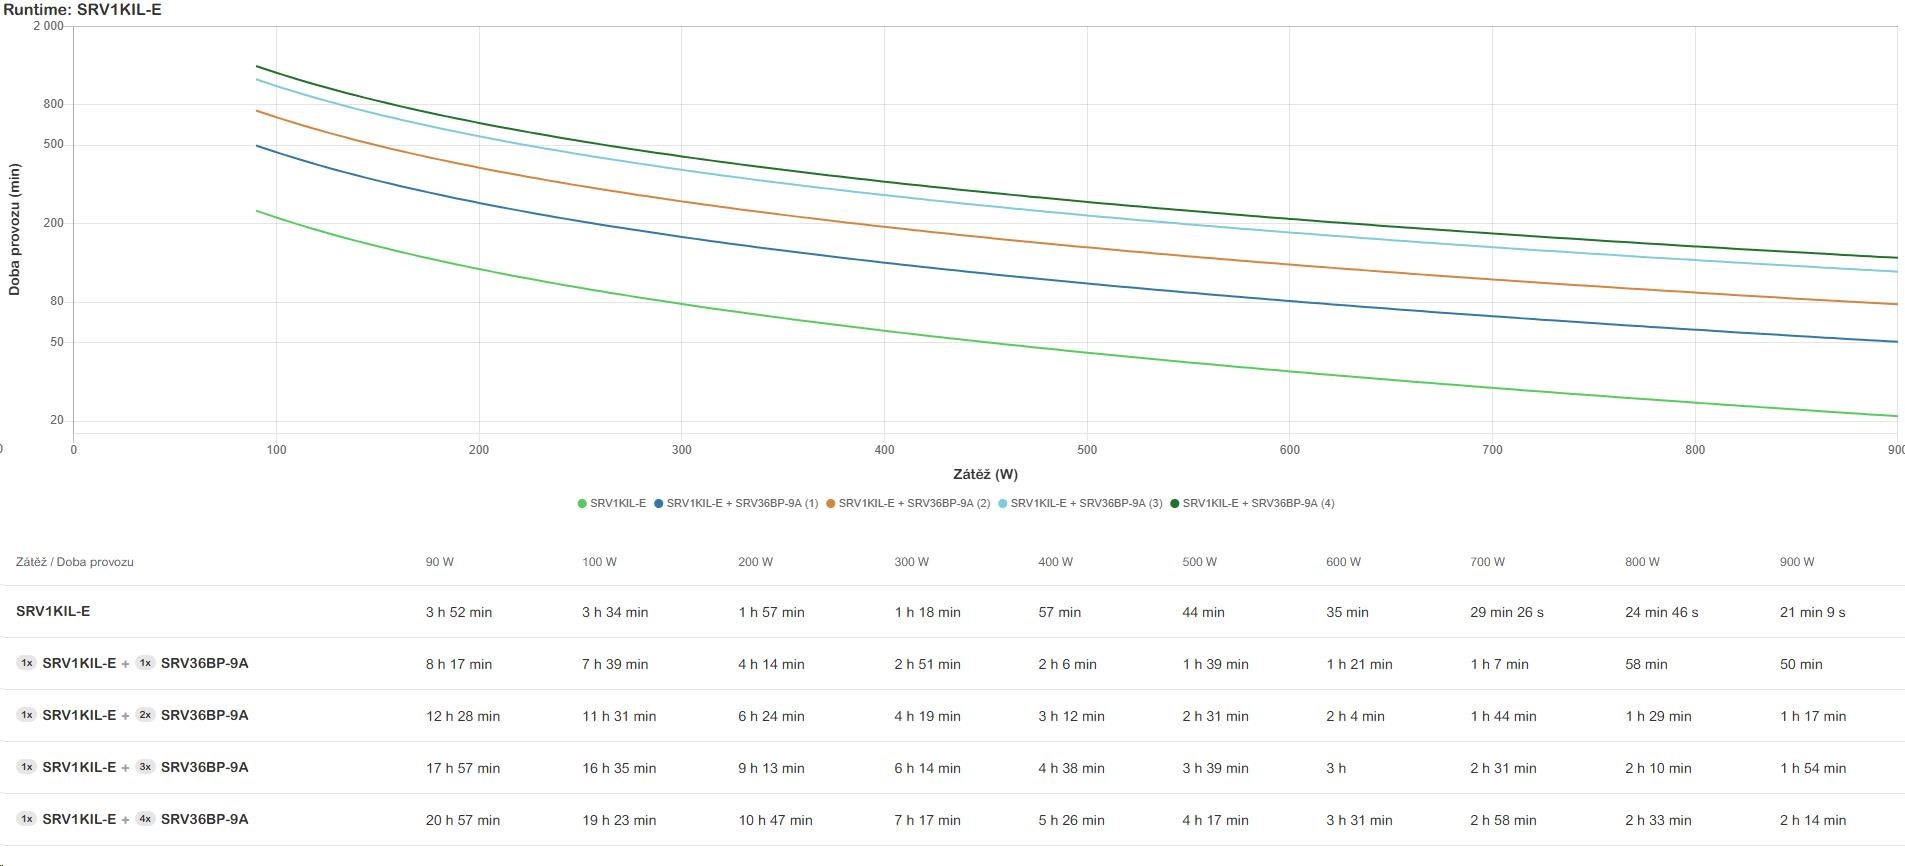This screenshot has width=1905, height=866.
Task: Click the Zátěž / Doba provozu table header
Action: pos(75,562)
